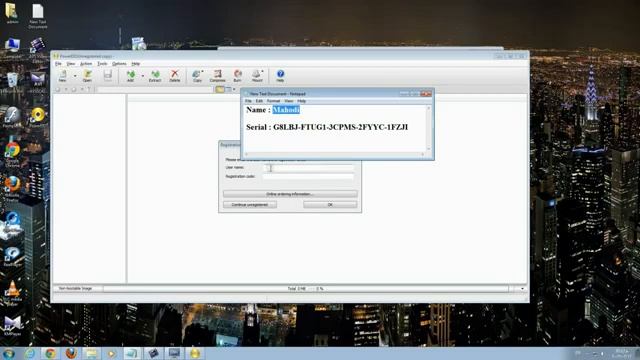Click the User name input field

coord(308,168)
